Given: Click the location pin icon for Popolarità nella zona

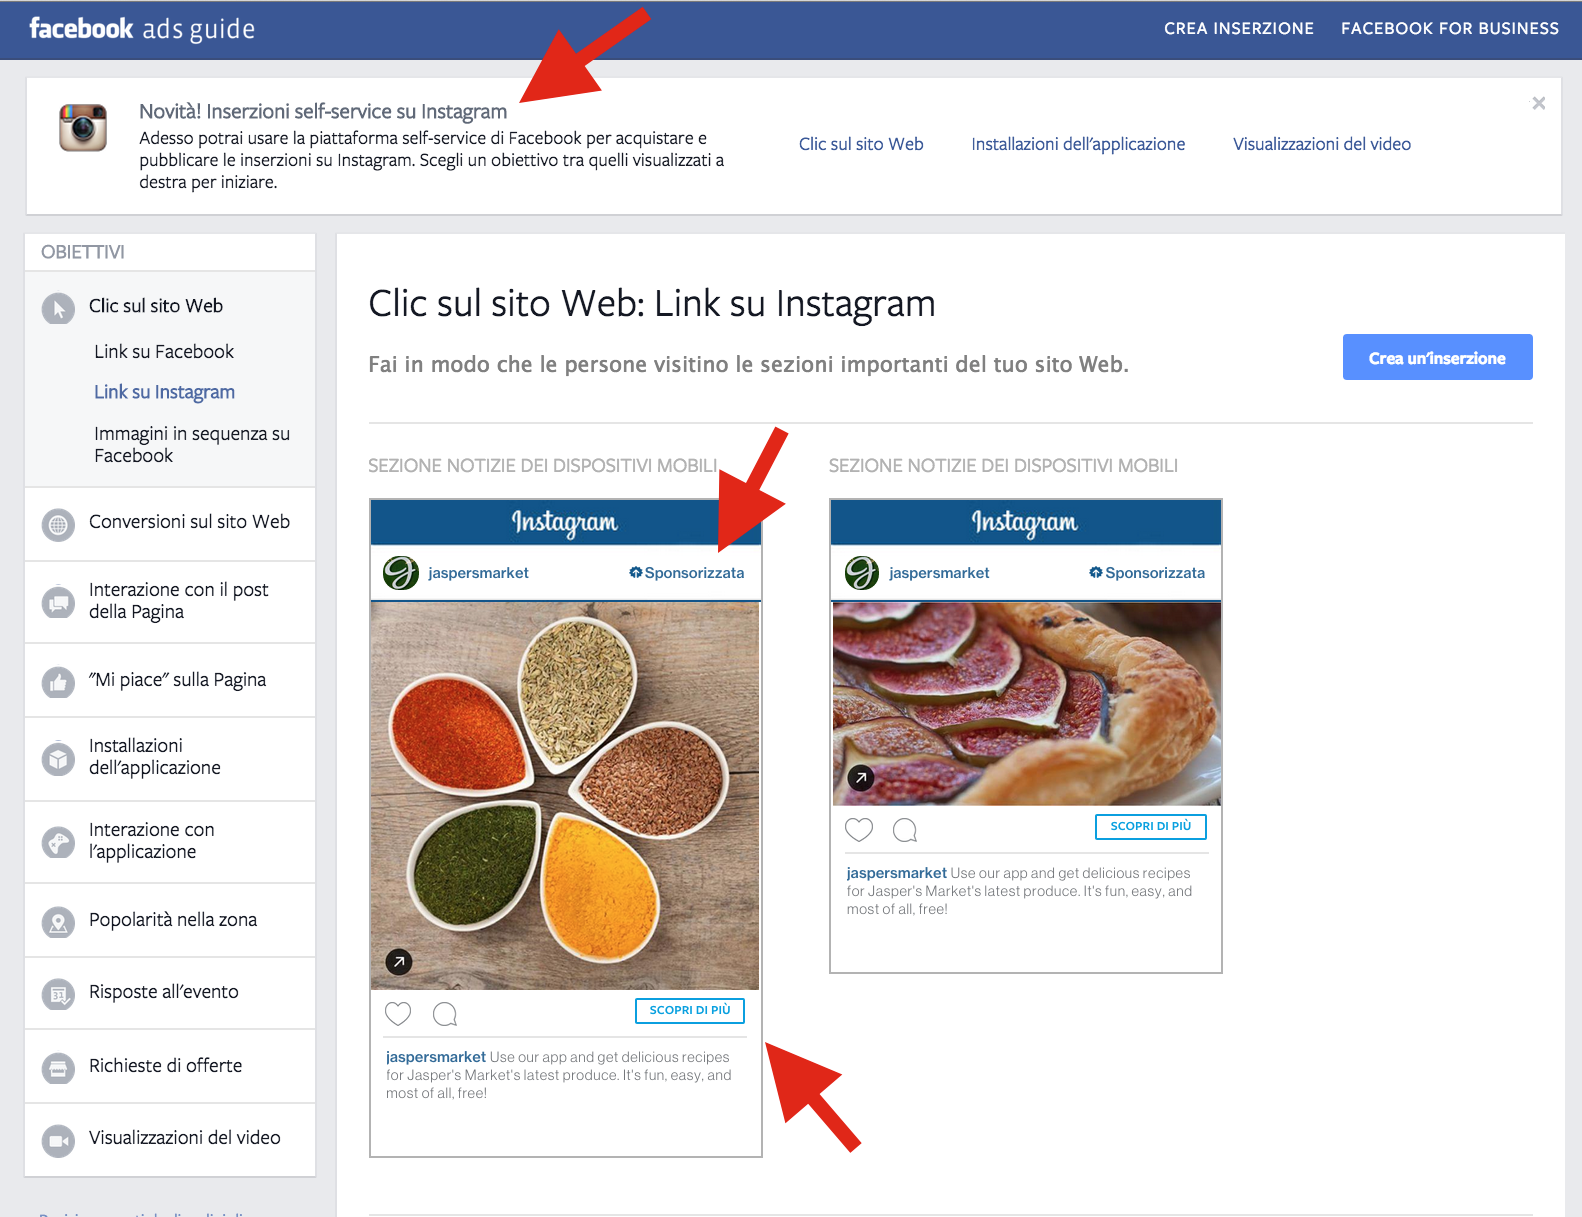Looking at the screenshot, I should pyautogui.click(x=58, y=922).
